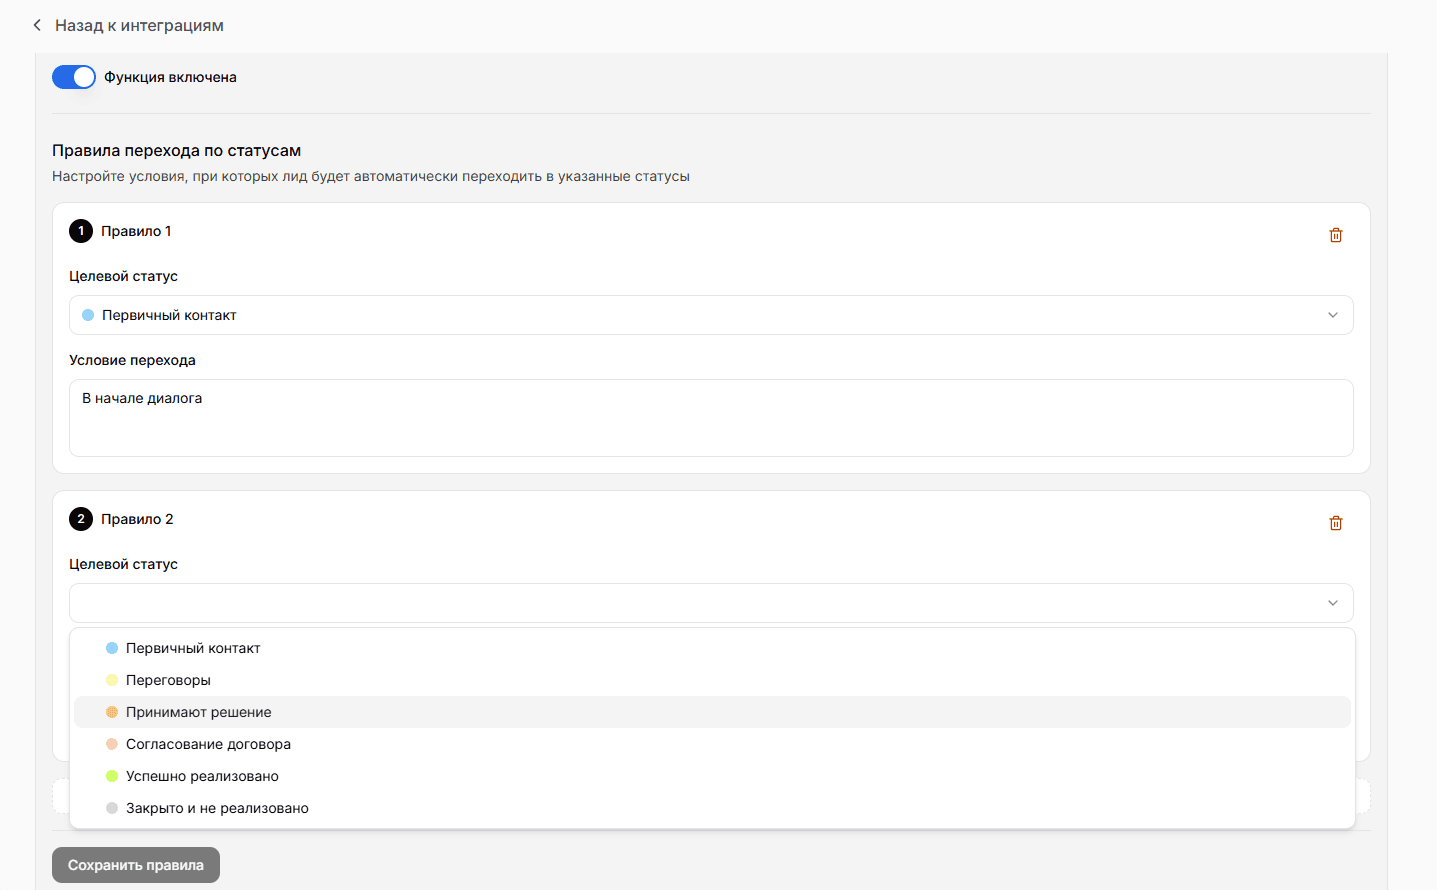
Task: Go back via "Назад к интеграциям" link
Action: tap(139, 25)
